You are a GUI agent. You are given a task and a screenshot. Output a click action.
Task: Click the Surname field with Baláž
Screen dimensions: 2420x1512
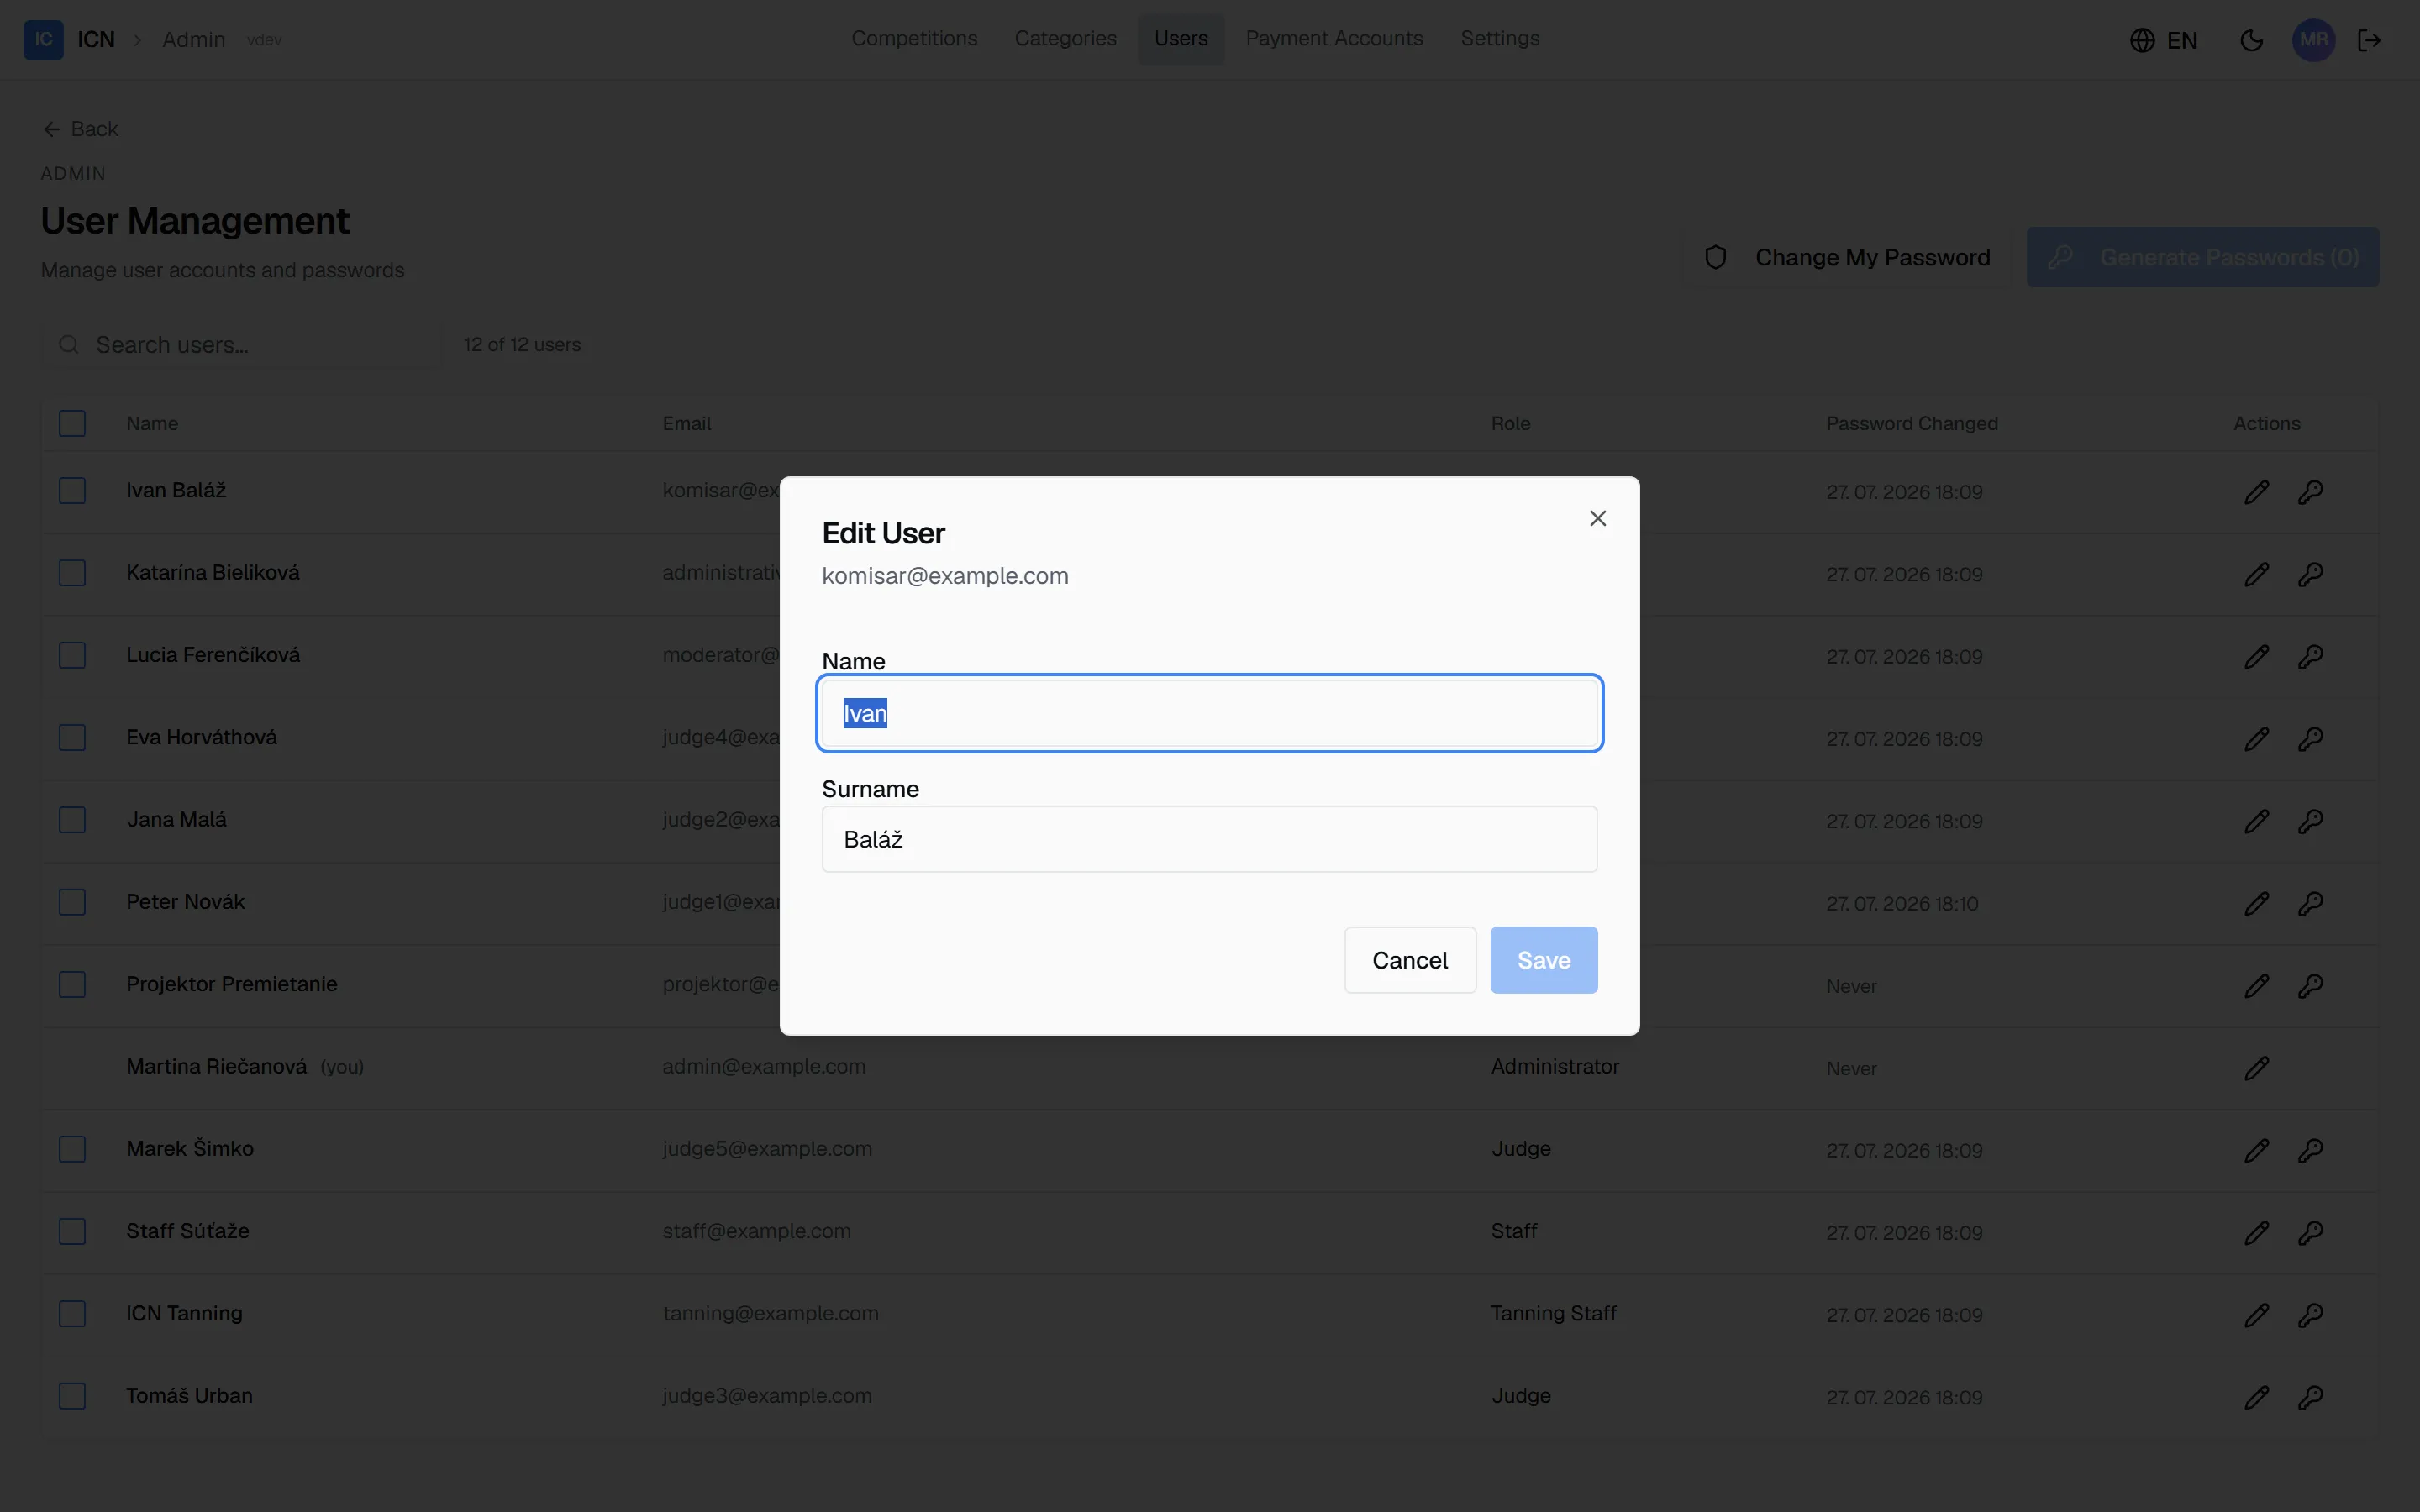coord(1209,839)
